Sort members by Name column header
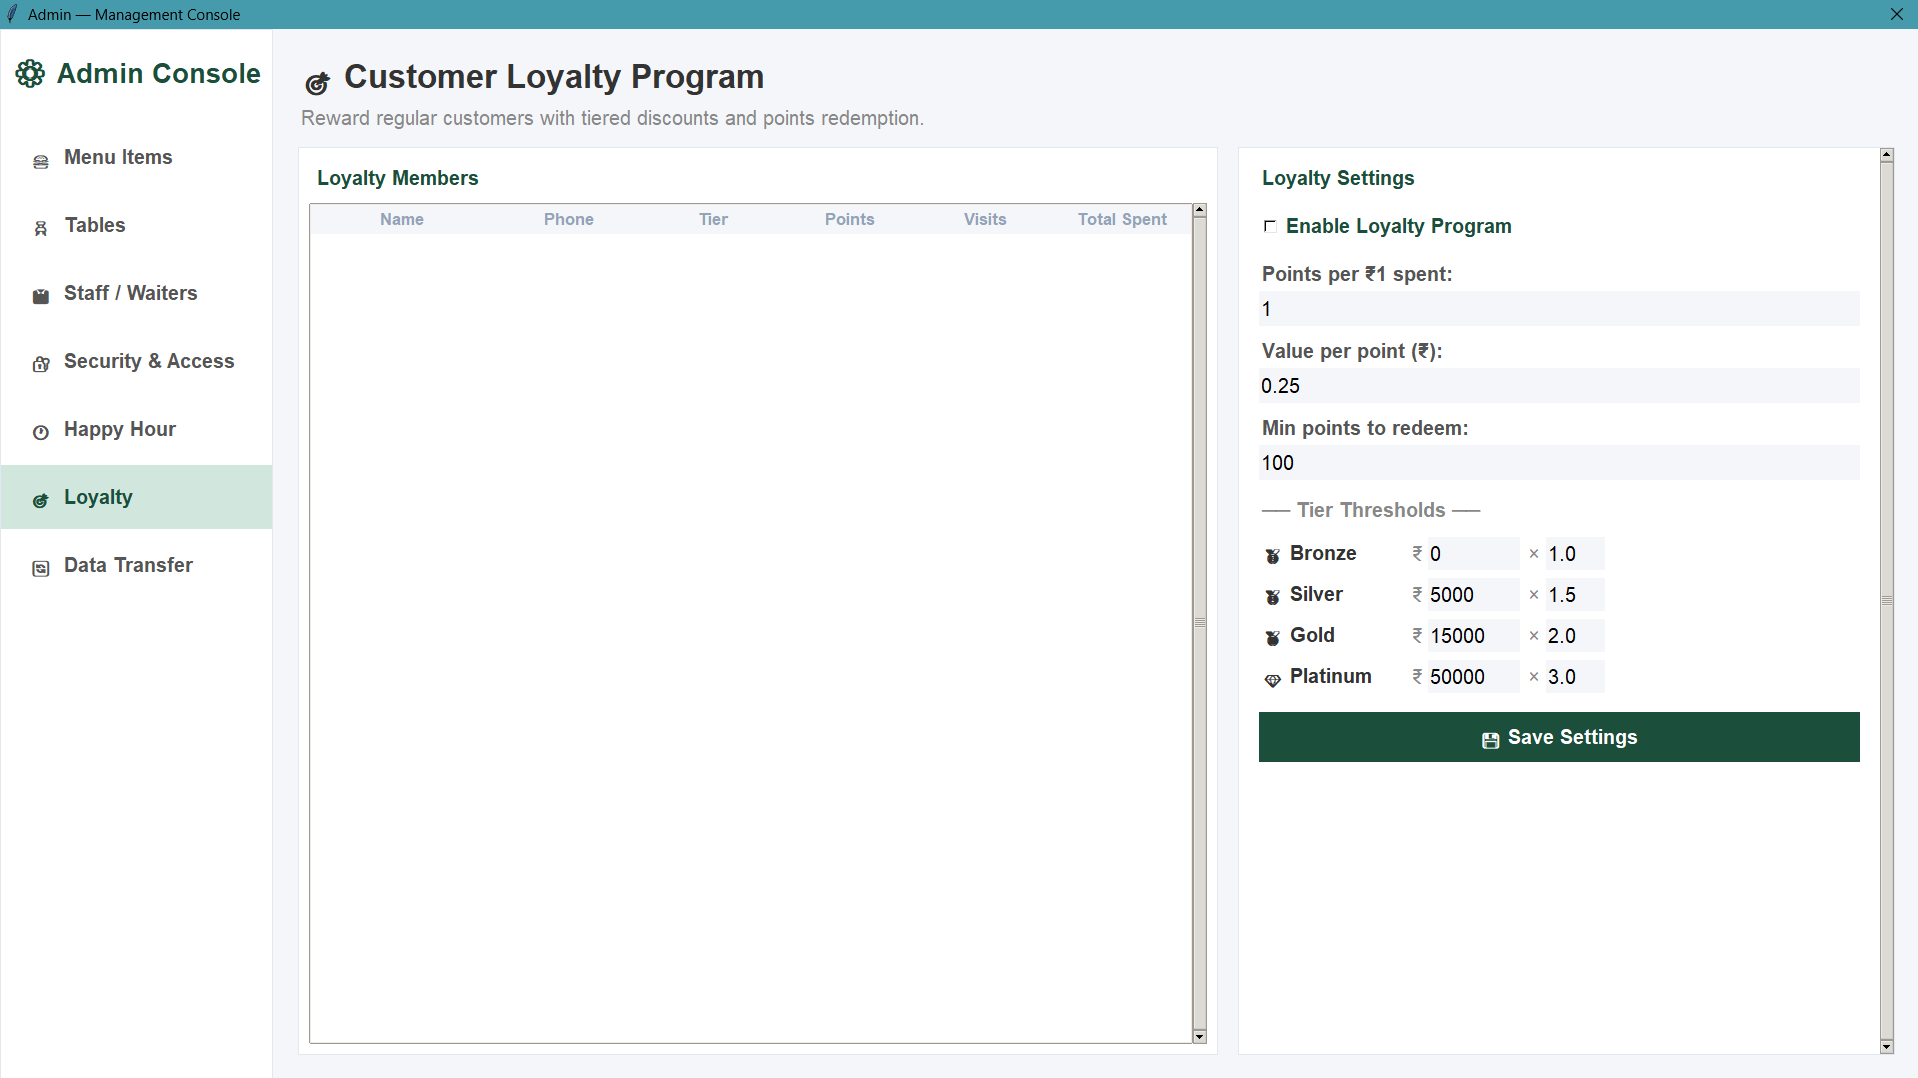The height and width of the screenshot is (1078, 1918). click(402, 219)
